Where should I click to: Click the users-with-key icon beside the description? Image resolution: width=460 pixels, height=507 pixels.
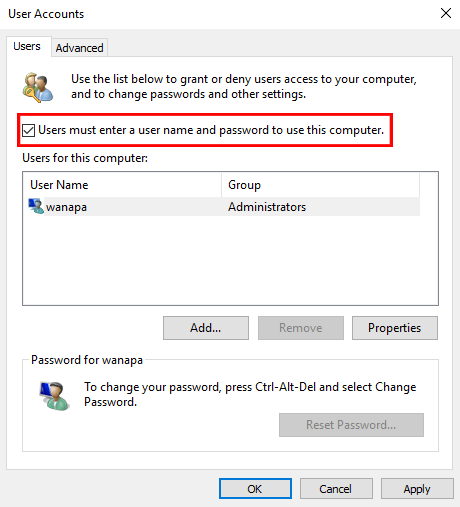38,87
